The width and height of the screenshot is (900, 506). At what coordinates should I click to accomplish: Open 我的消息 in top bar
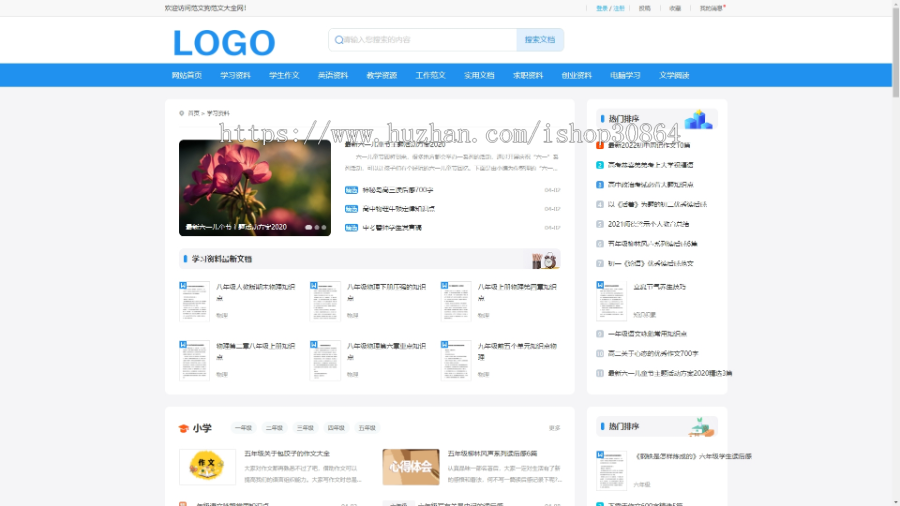[x=711, y=9]
